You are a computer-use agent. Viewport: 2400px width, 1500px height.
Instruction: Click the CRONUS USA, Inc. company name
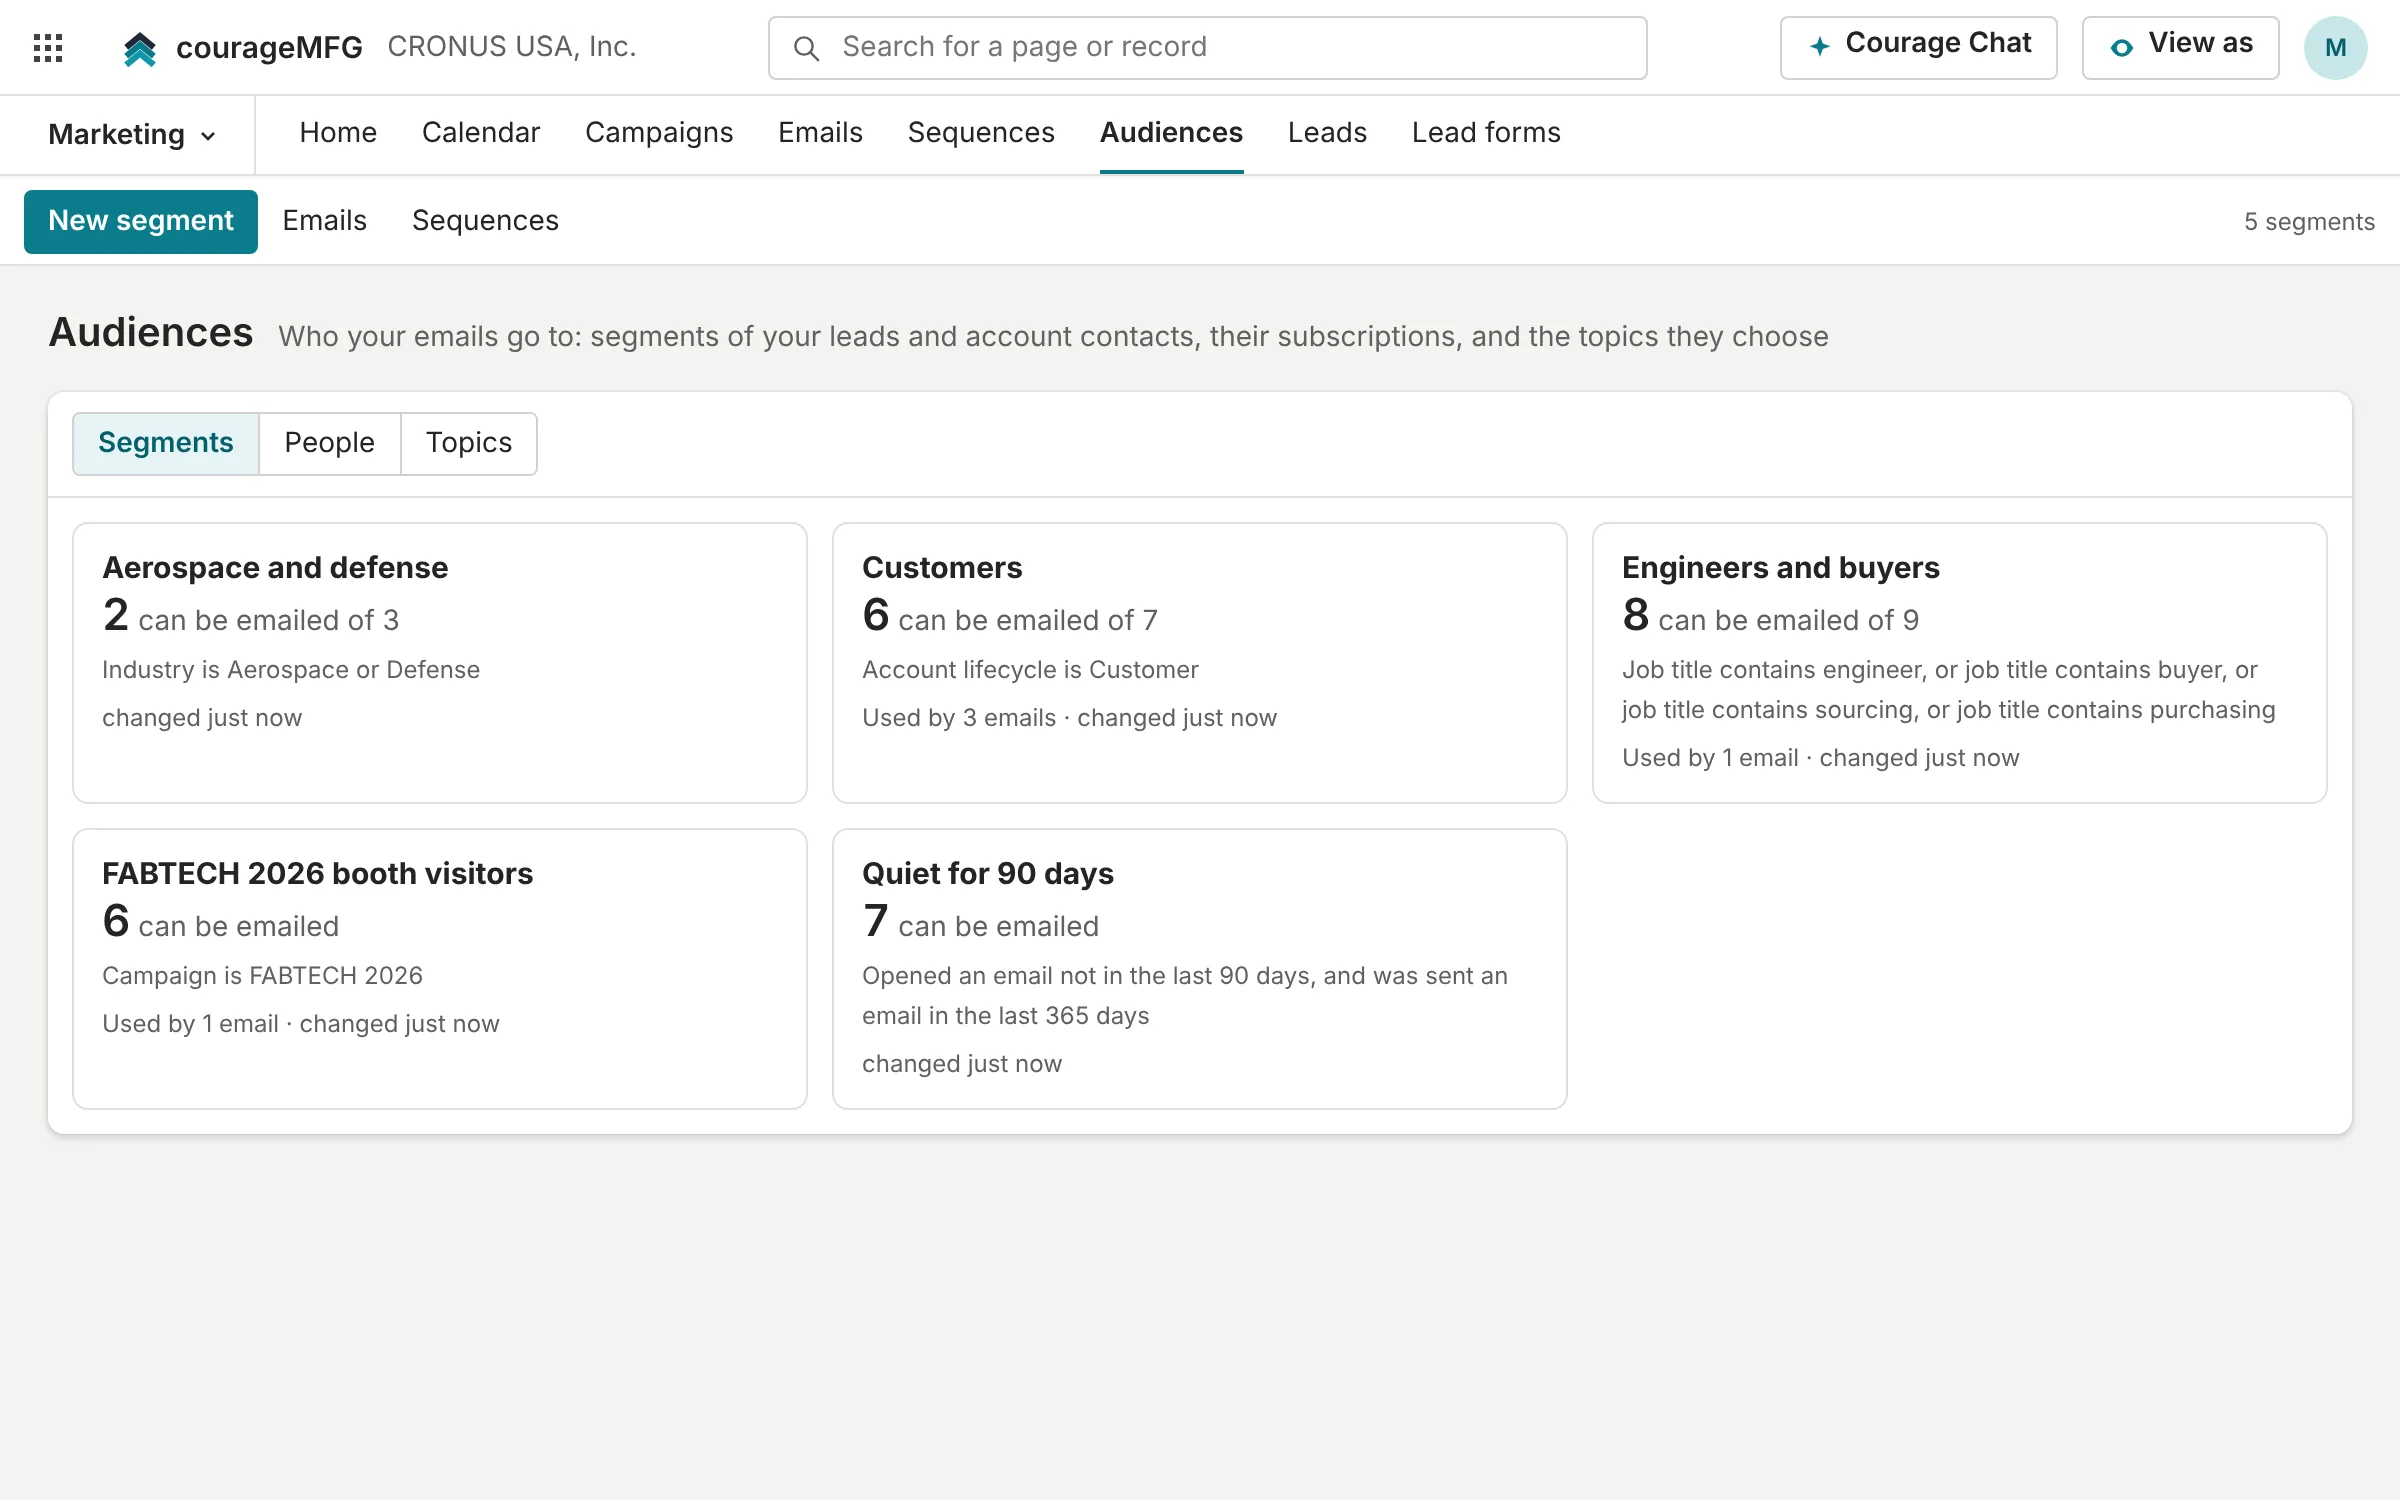point(512,47)
